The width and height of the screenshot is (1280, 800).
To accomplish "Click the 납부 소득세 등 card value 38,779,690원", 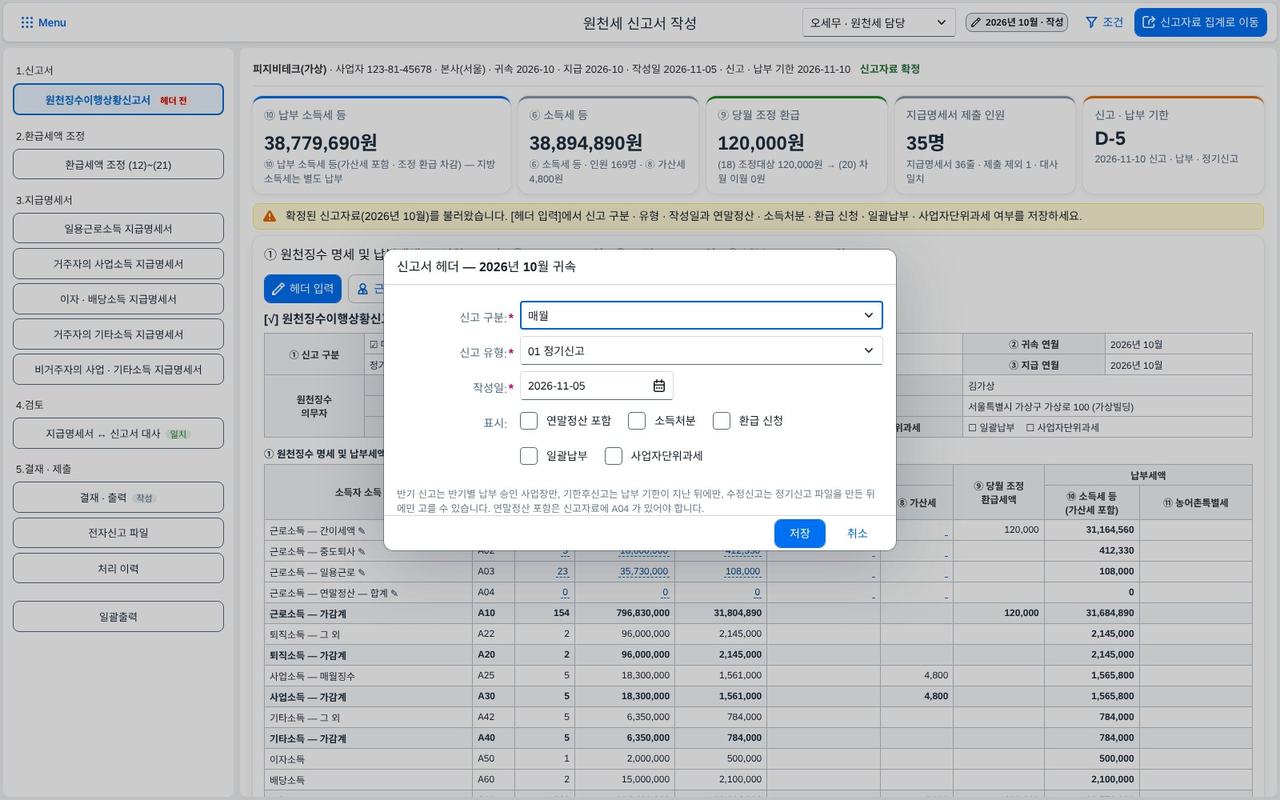I will click(x=320, y=143).
